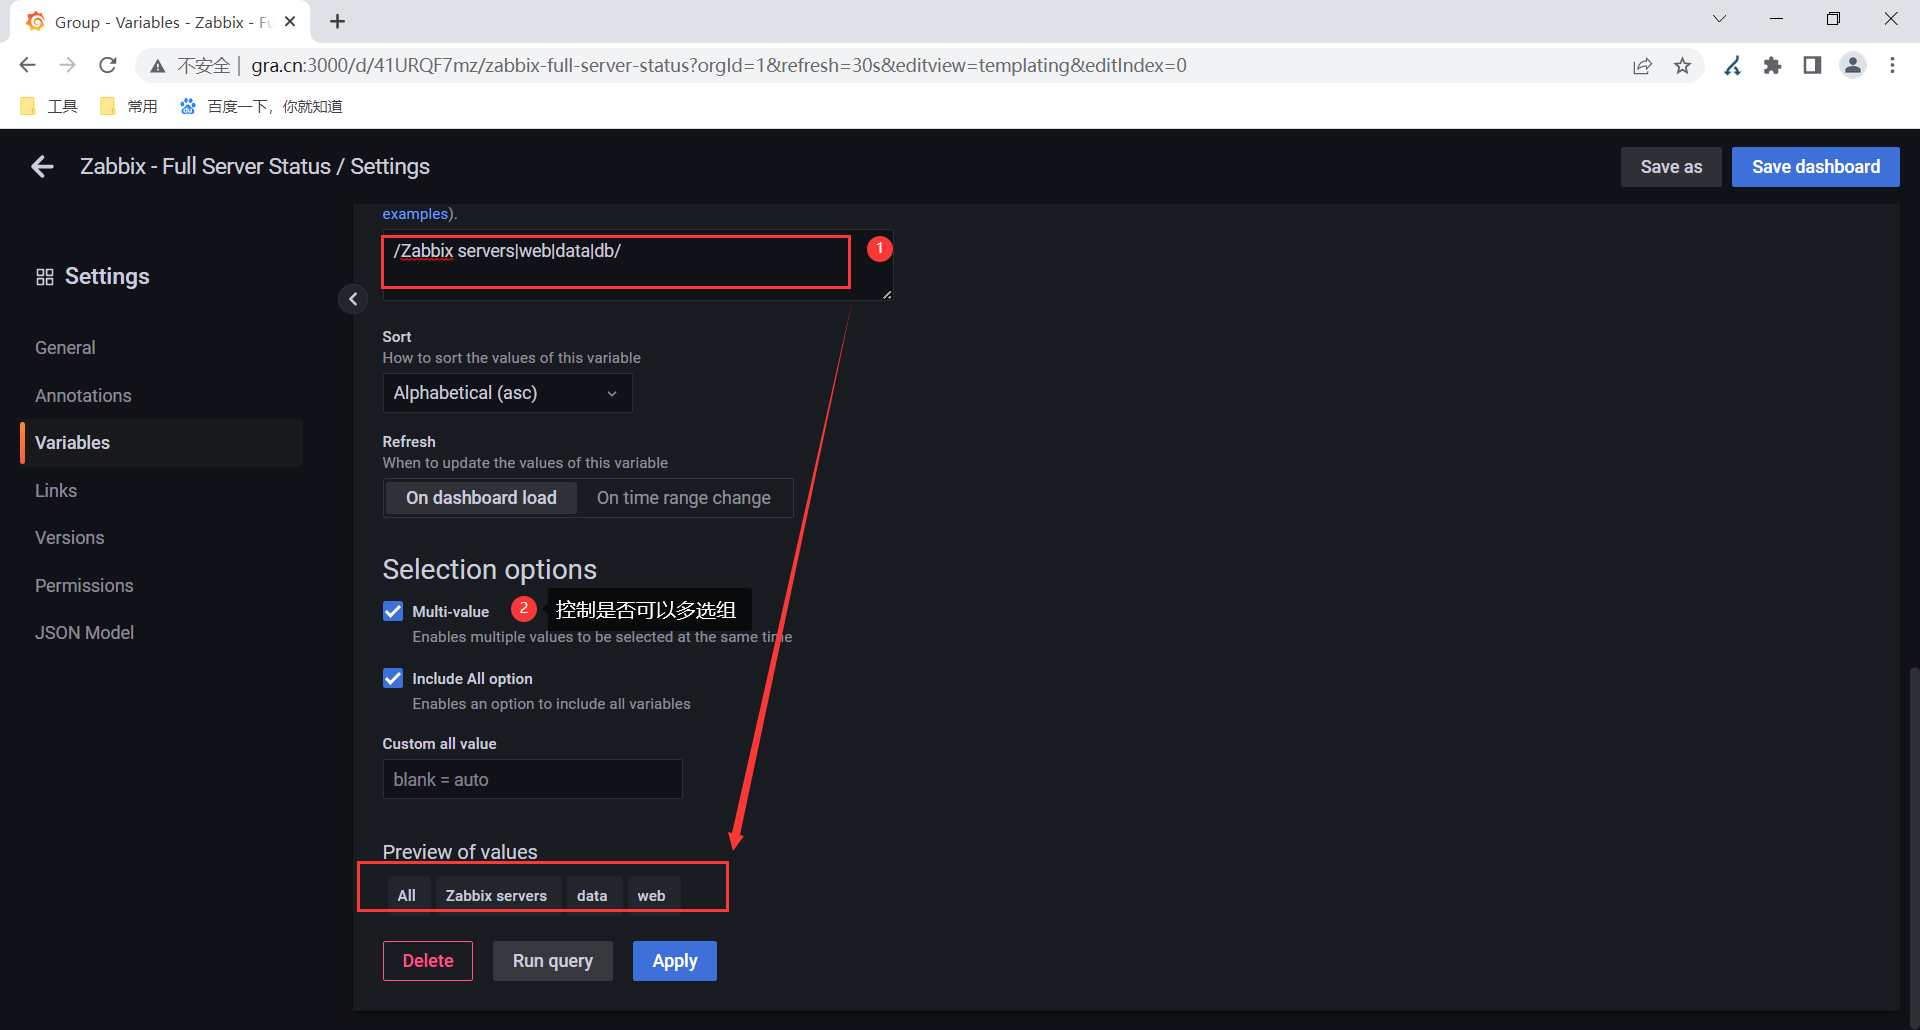Open JSON Model settings section
The image size is (1920, 1030).
(84, 633)
